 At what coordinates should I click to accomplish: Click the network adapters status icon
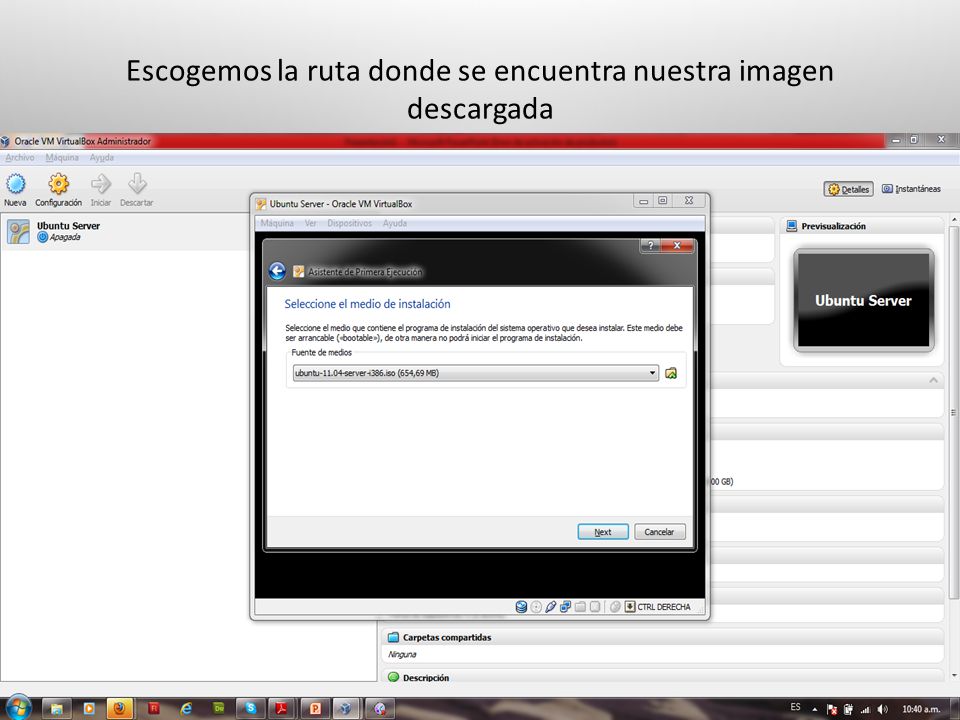click(565, 607)
